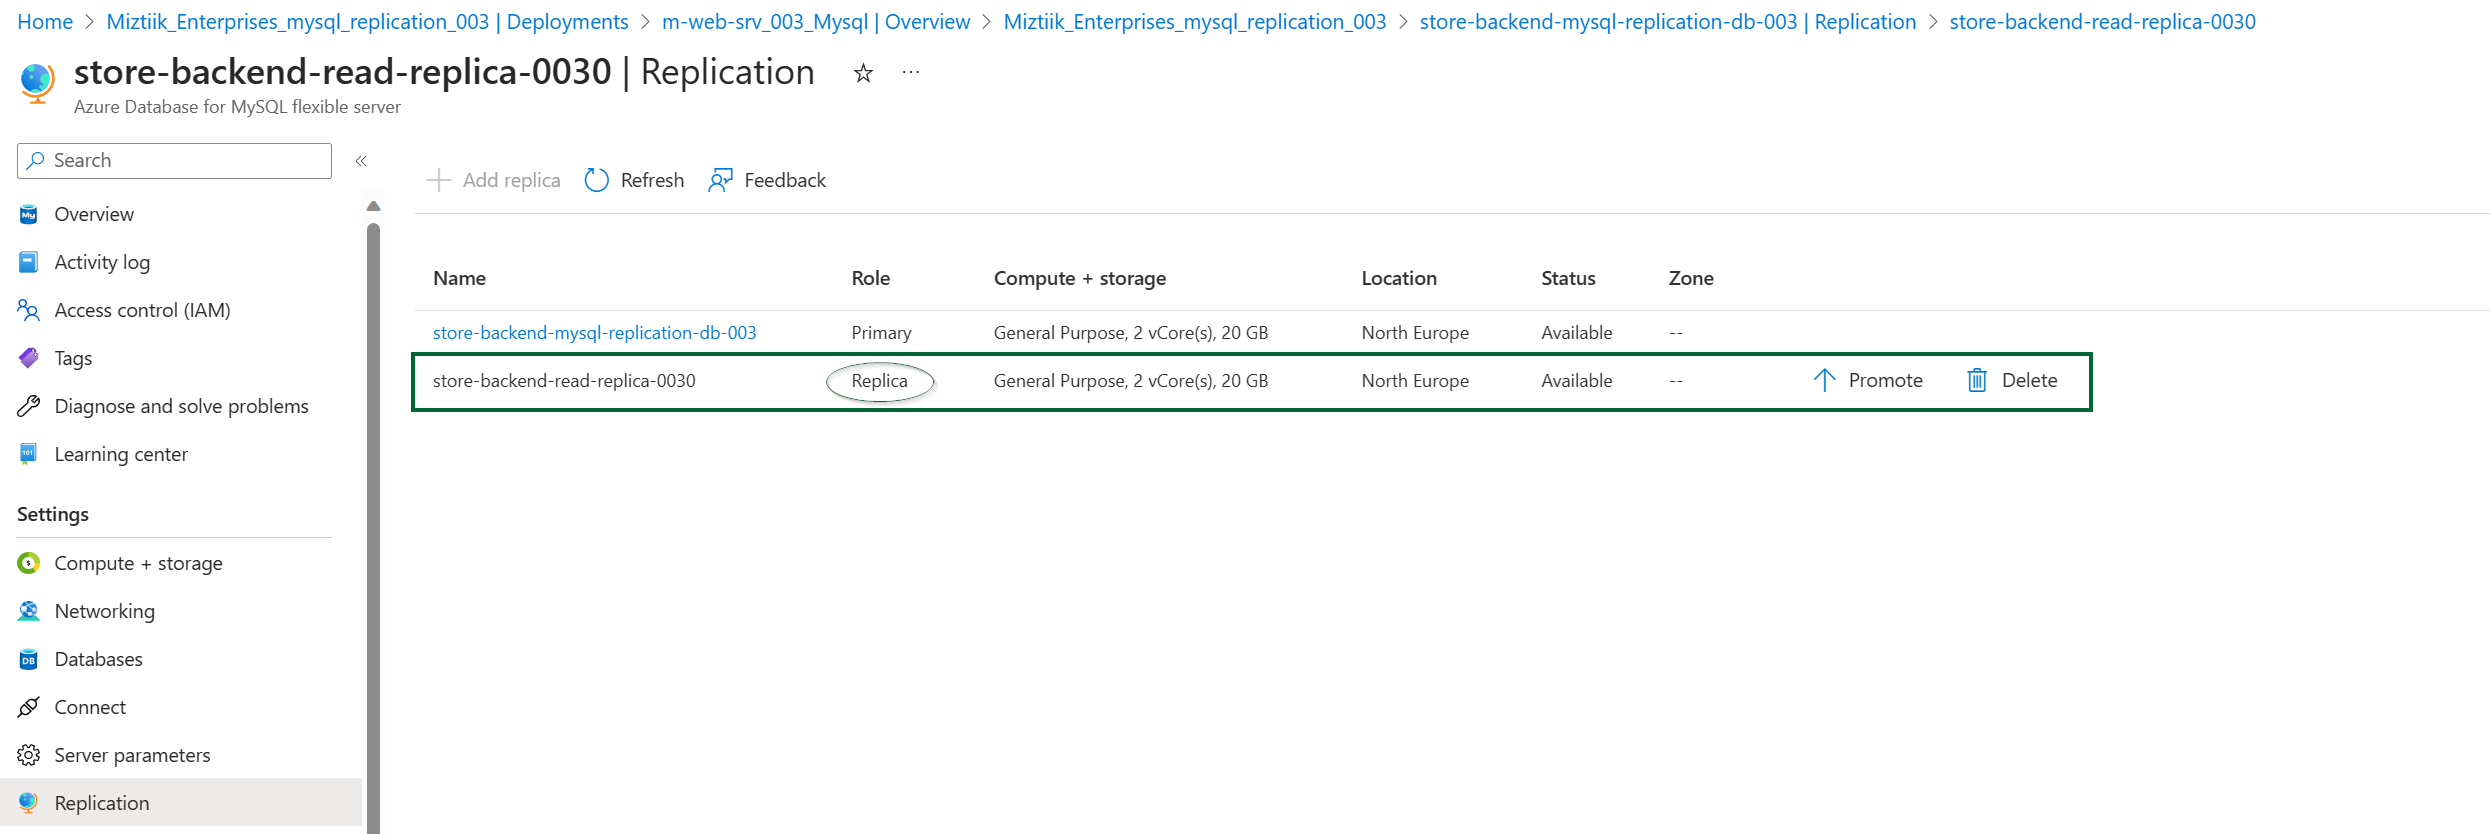The width and height of the screenshot is (2490, 834).
Task: Click the sidebar vertical scrollbar thumb
Action: 373,528
